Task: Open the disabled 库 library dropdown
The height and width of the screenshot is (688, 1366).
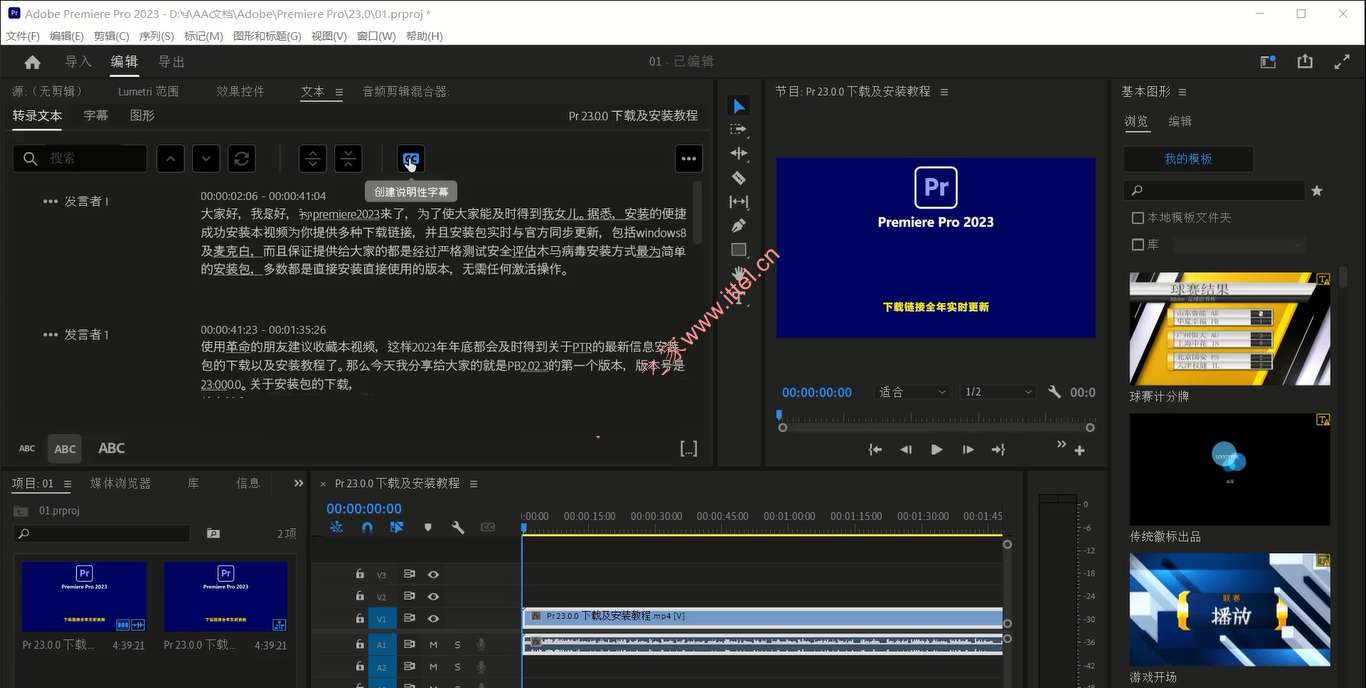Action: click(x=1239, y=245)
